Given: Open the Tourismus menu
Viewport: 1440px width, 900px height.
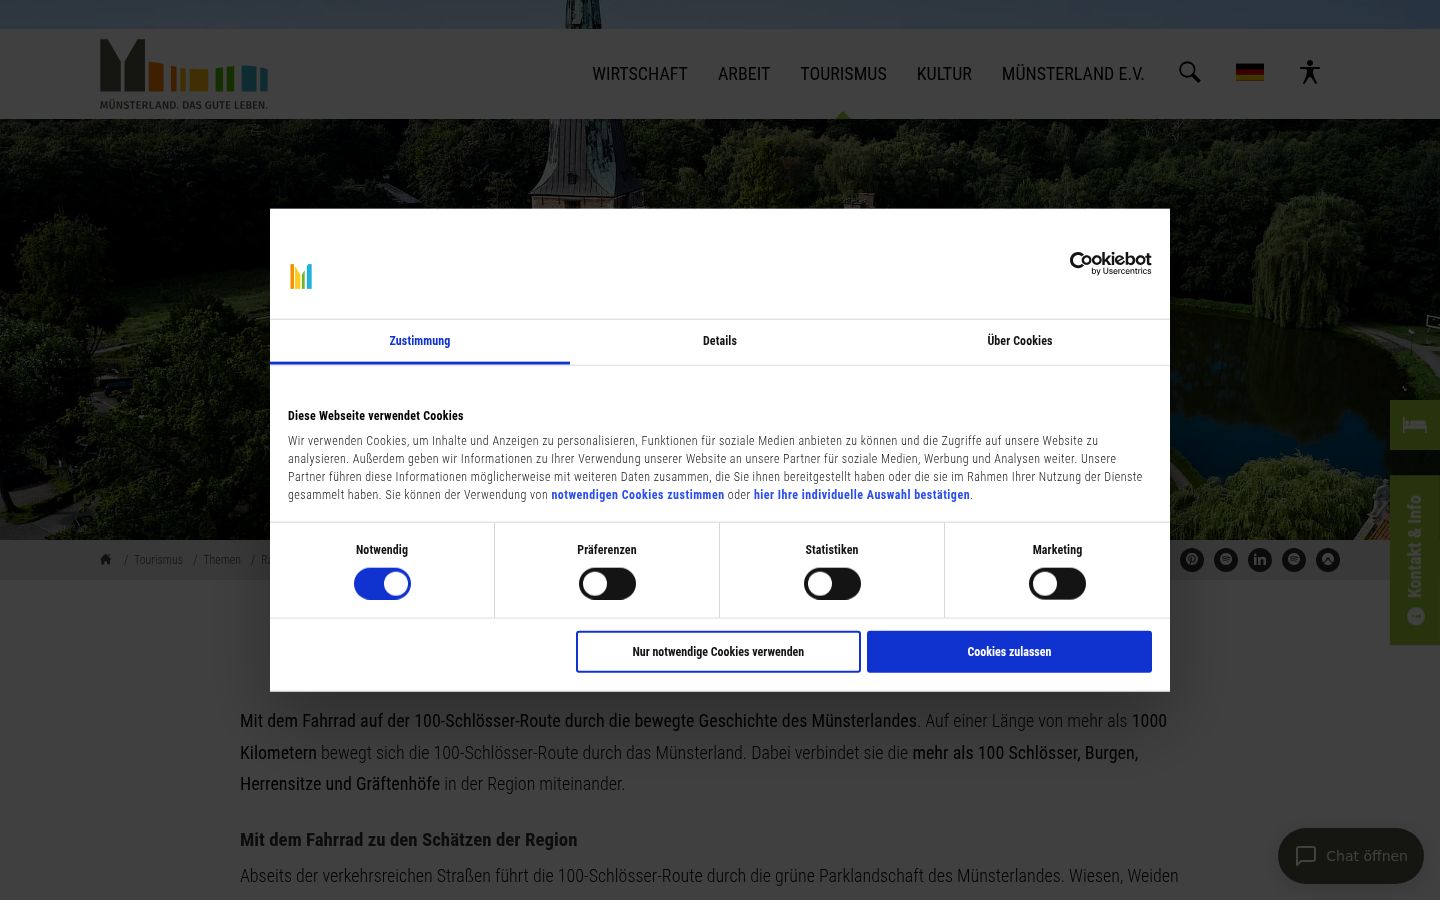Looking at the screenshot, I should (x=843, y=74).
